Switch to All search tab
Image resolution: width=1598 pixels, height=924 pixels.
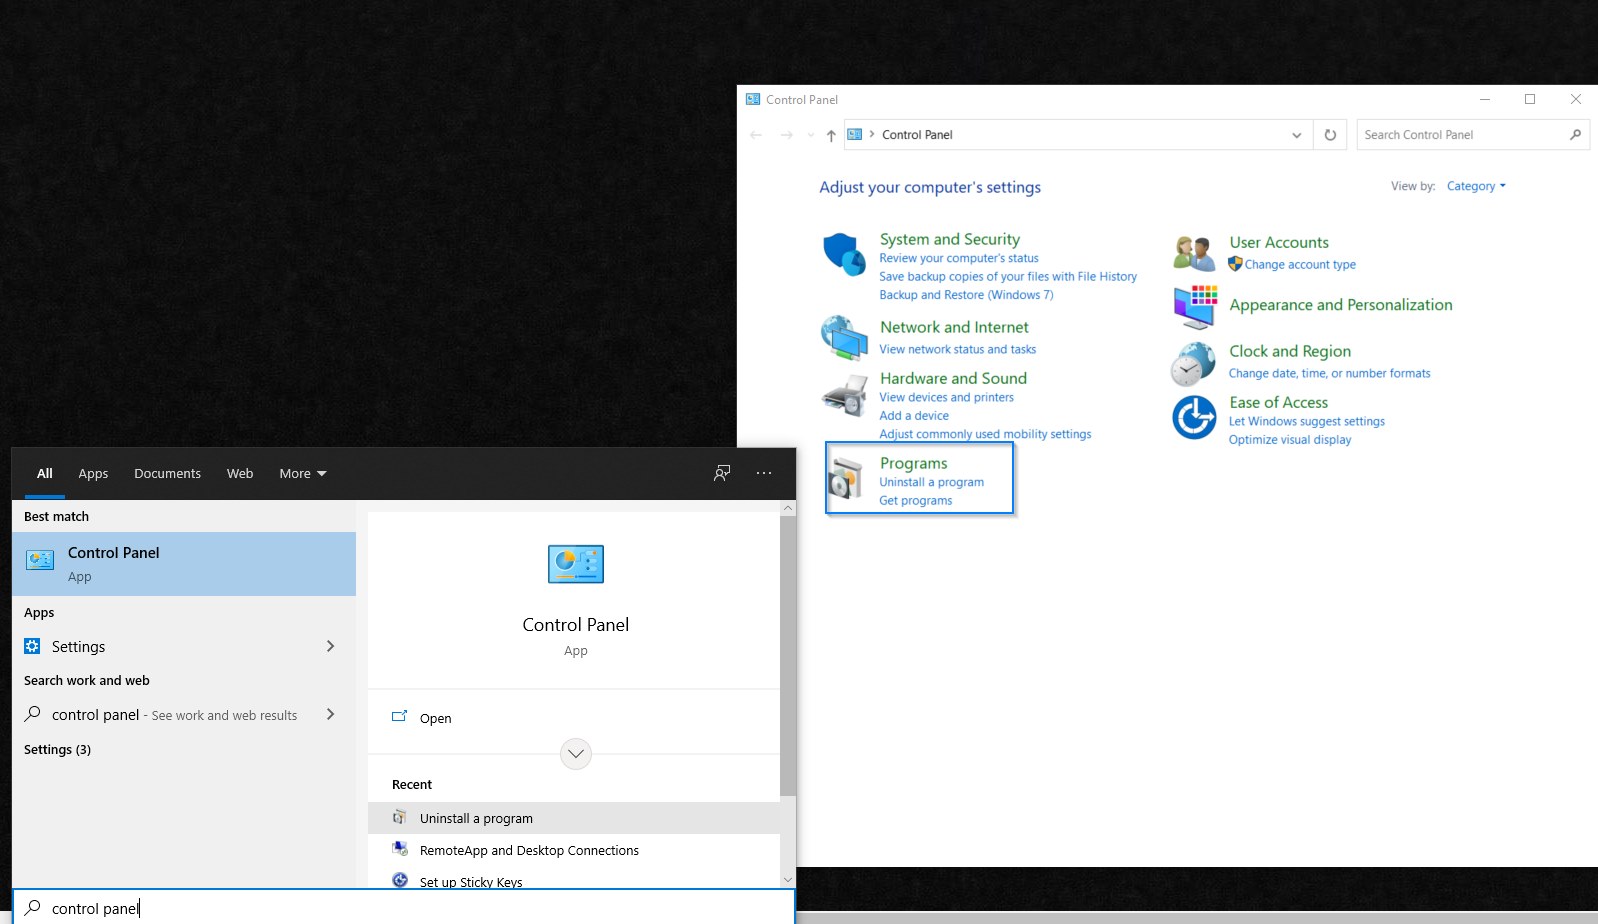pyautogui.click(x=45, y=473)
